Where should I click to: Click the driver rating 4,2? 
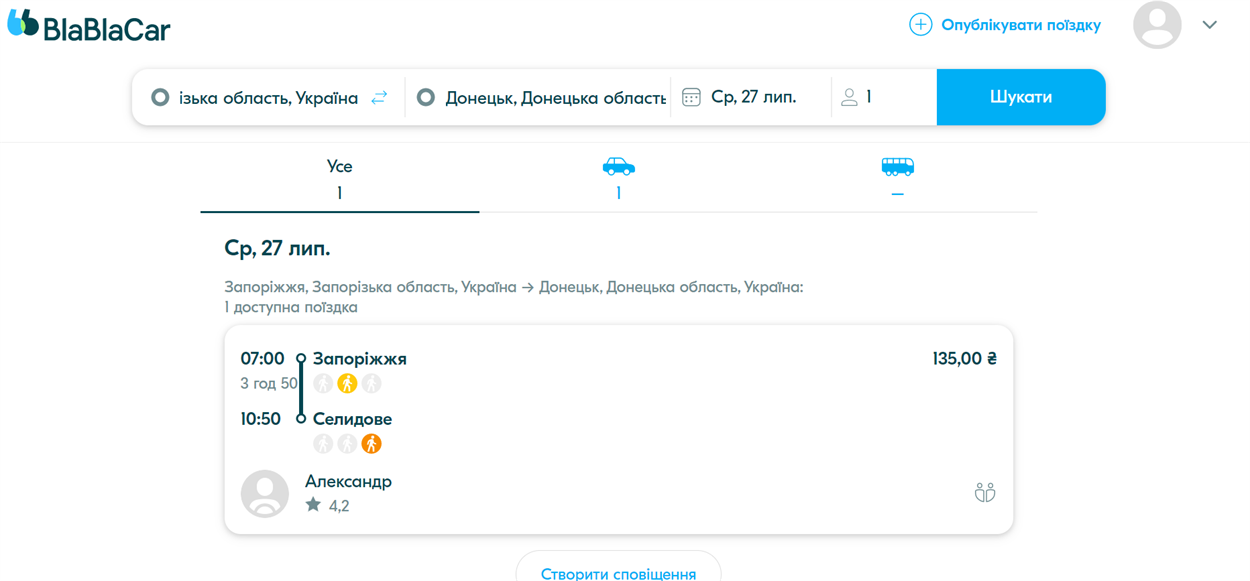339,506
